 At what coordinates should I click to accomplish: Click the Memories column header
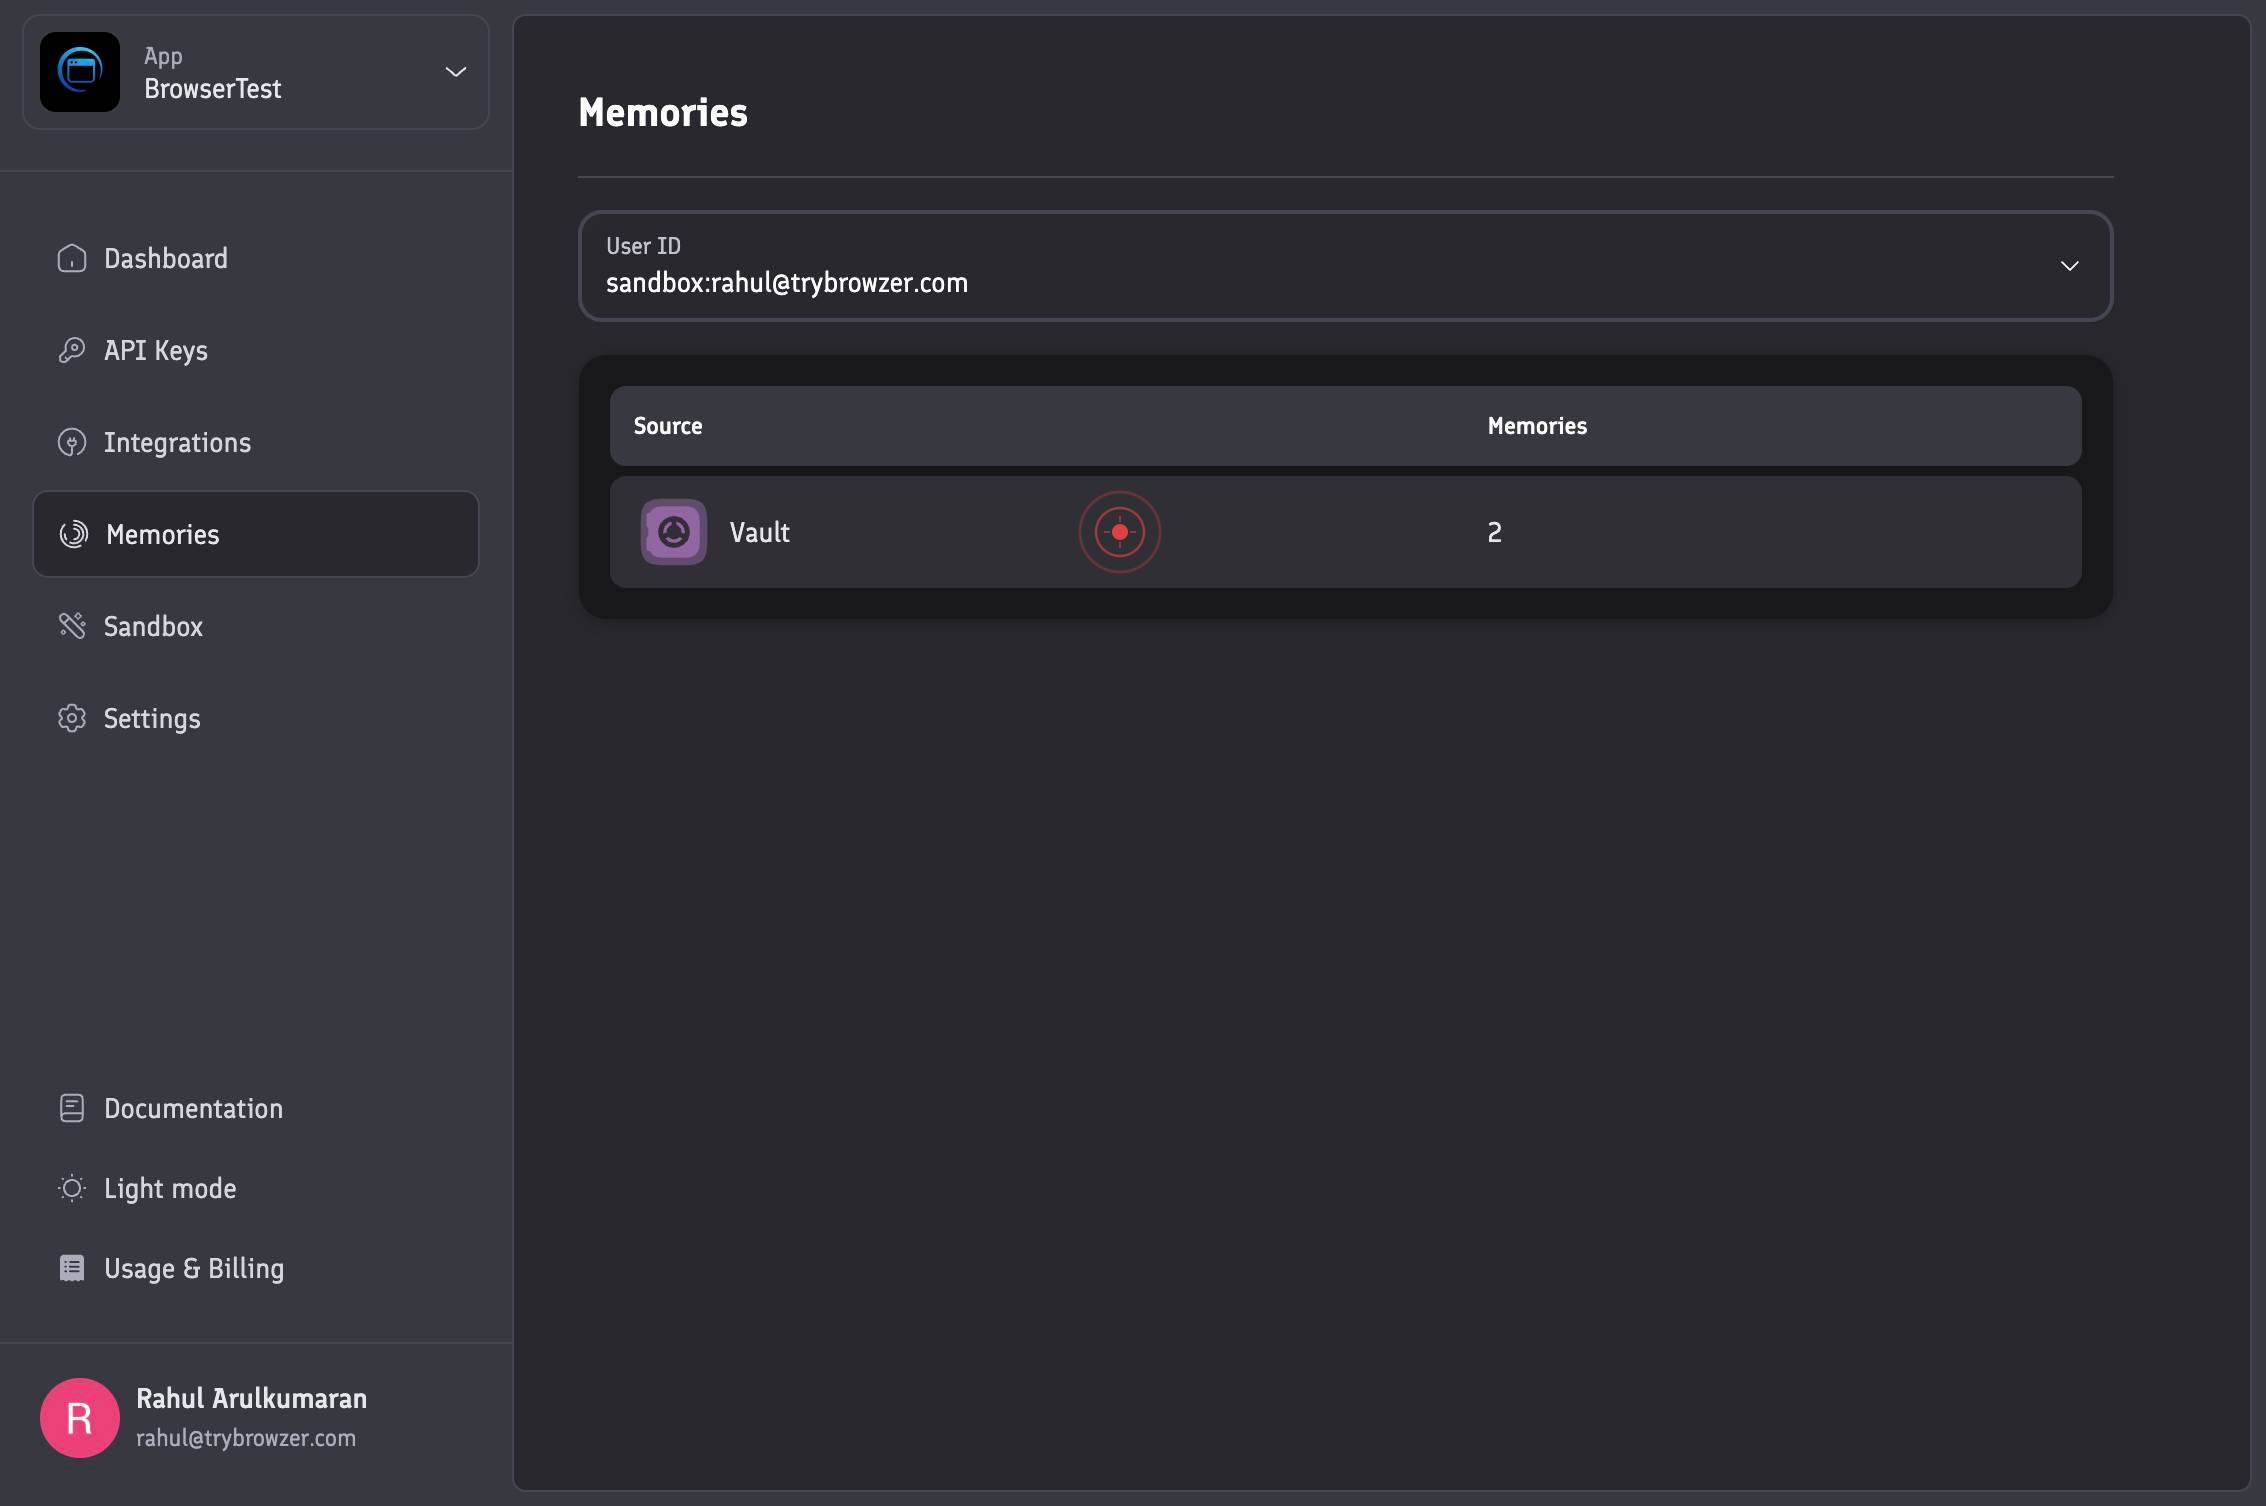tap(1537, 426)
